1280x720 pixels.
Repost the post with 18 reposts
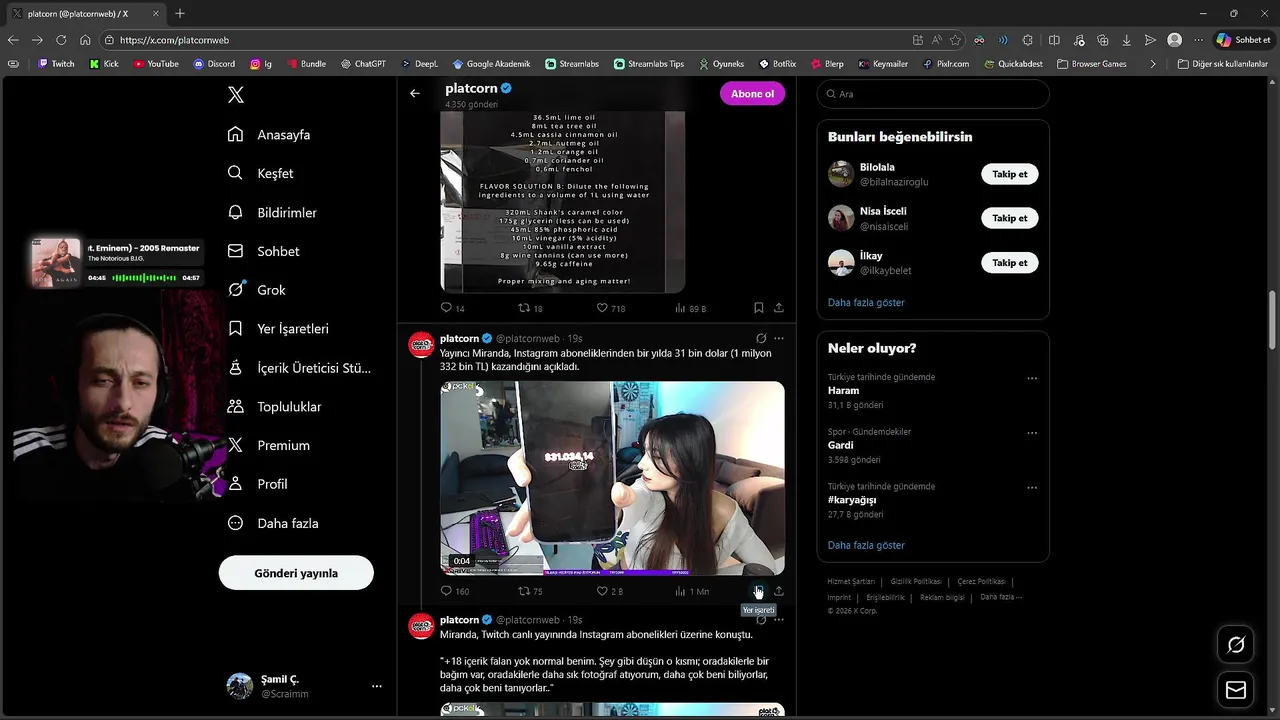(530, 308)
